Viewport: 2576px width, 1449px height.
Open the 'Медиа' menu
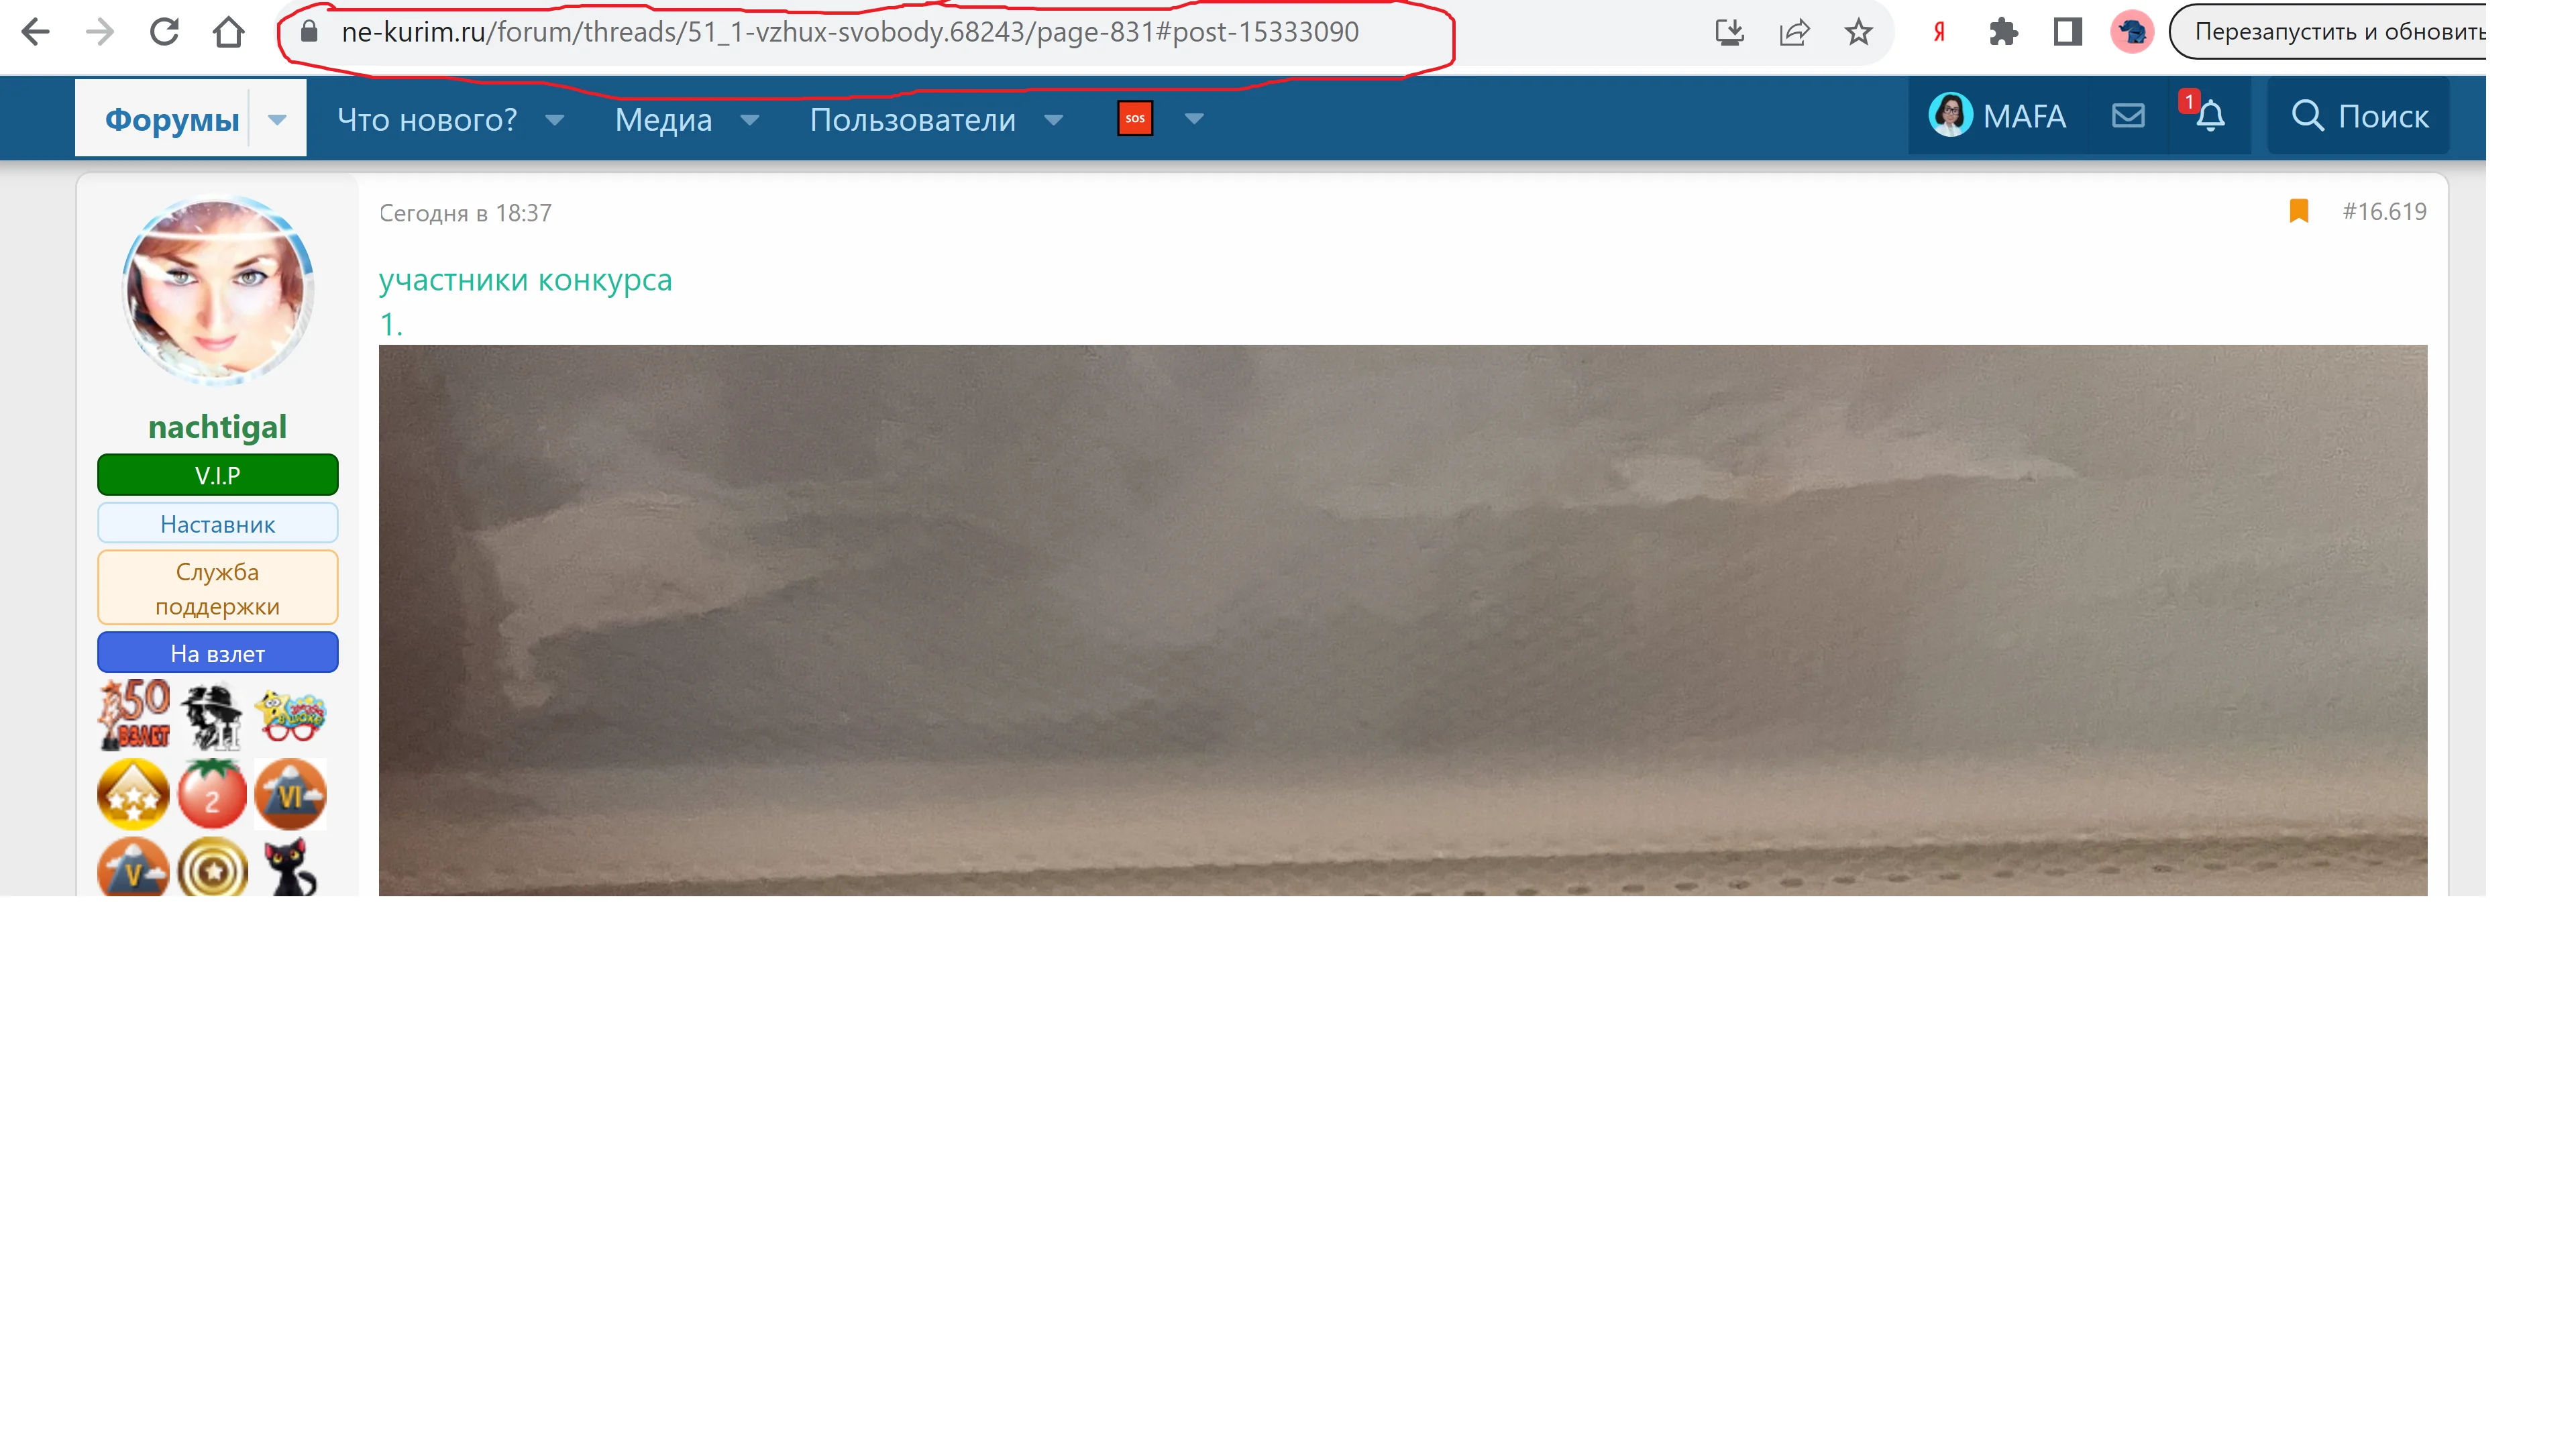click(x=663, y=120)
